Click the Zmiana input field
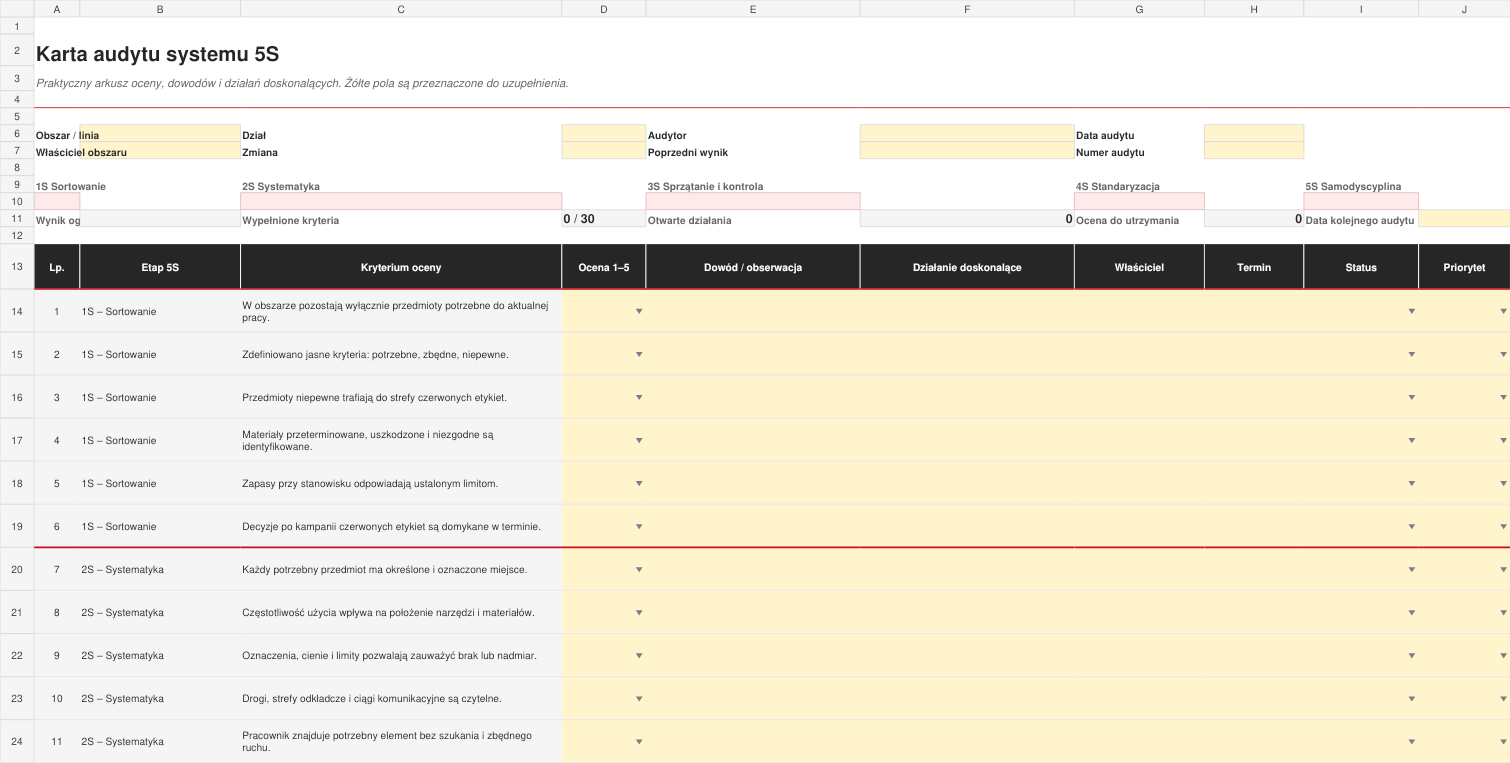 coord(604,151)
